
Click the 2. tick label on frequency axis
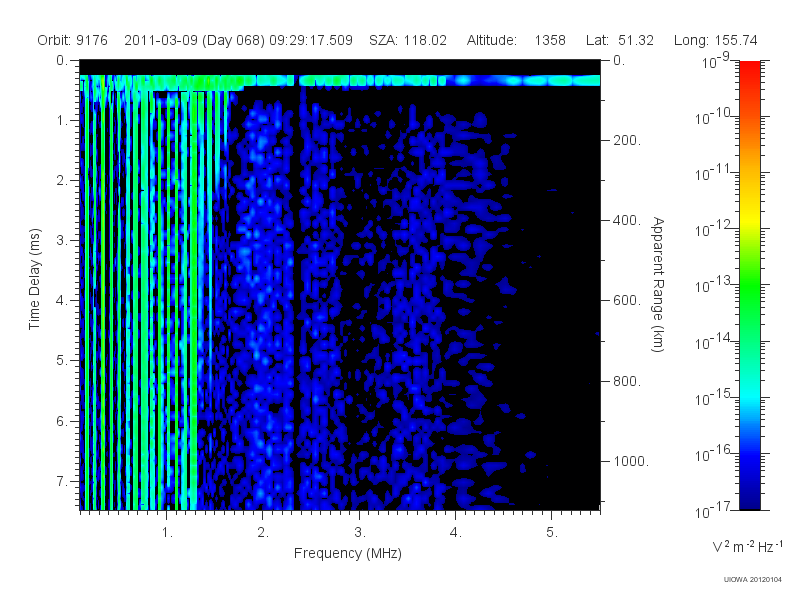263,533
